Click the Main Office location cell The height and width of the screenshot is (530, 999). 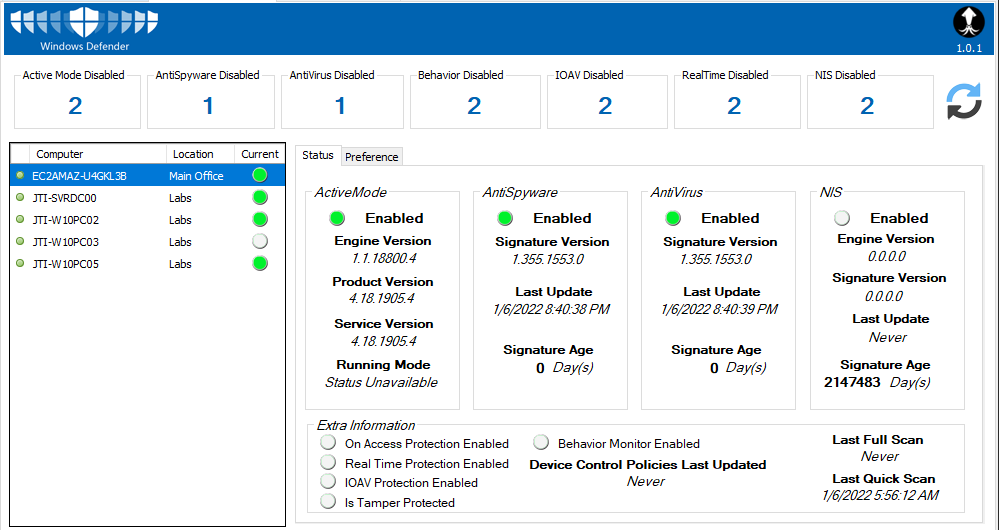[196, 176]
